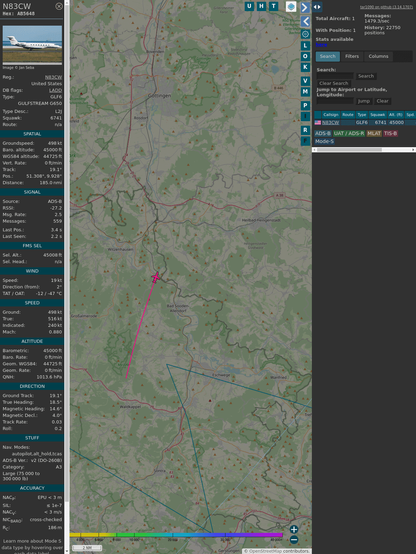Toggle the M multiselect map button

pyautogui.click(x=305, y=92)
